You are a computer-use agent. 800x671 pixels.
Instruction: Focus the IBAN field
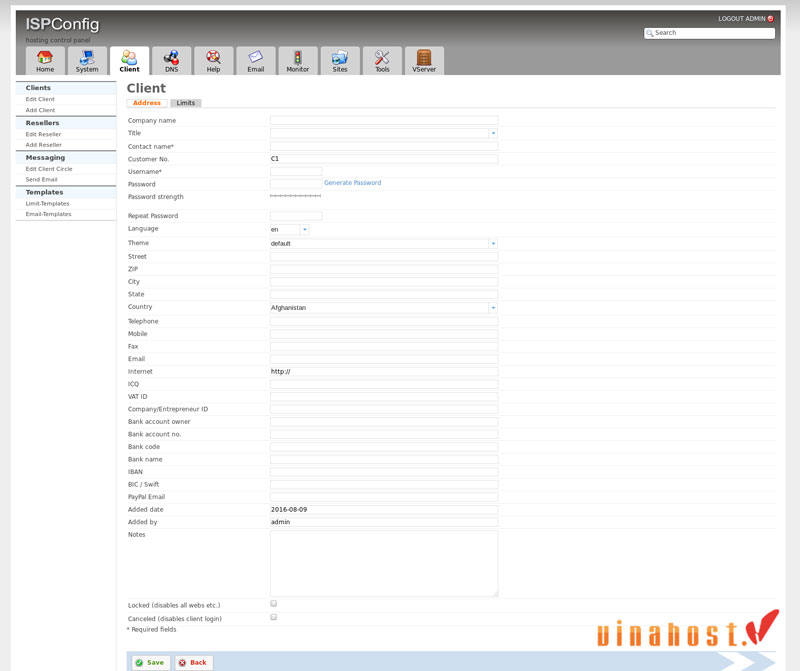pos(384,472)
